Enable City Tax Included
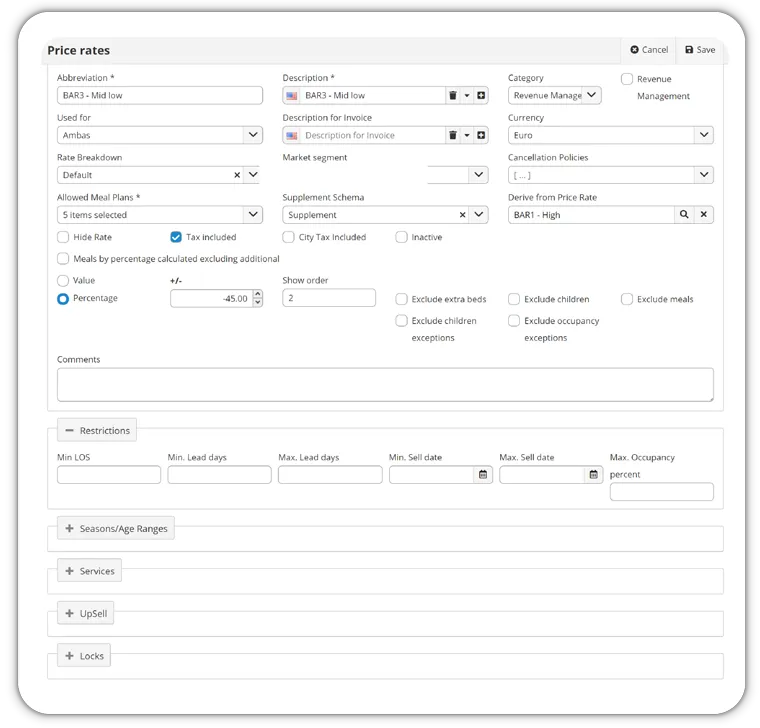This screenshot has width=760, height=728. pyautogui.click(x=288, y=237)
